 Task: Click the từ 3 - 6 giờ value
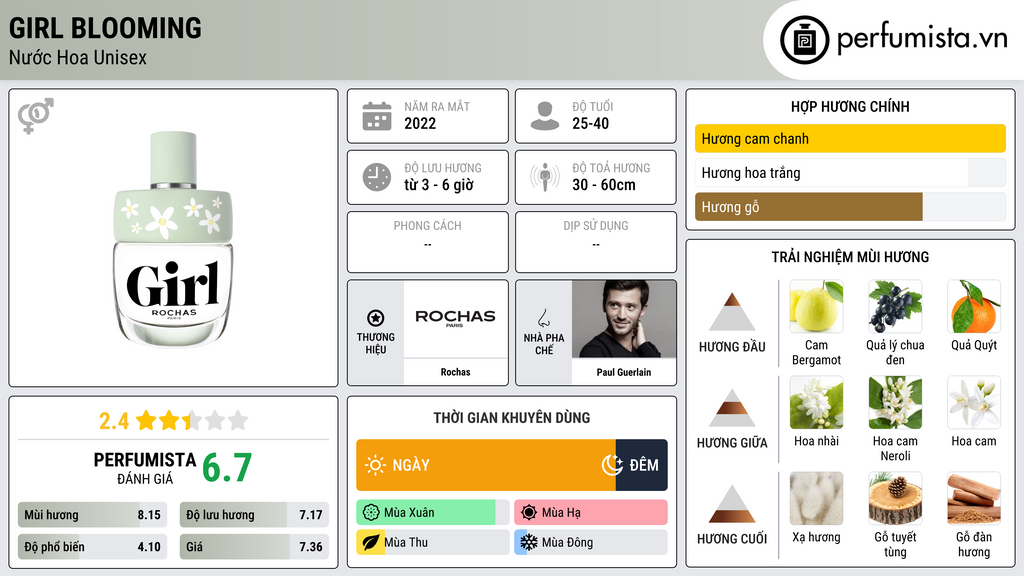[439, 185]
